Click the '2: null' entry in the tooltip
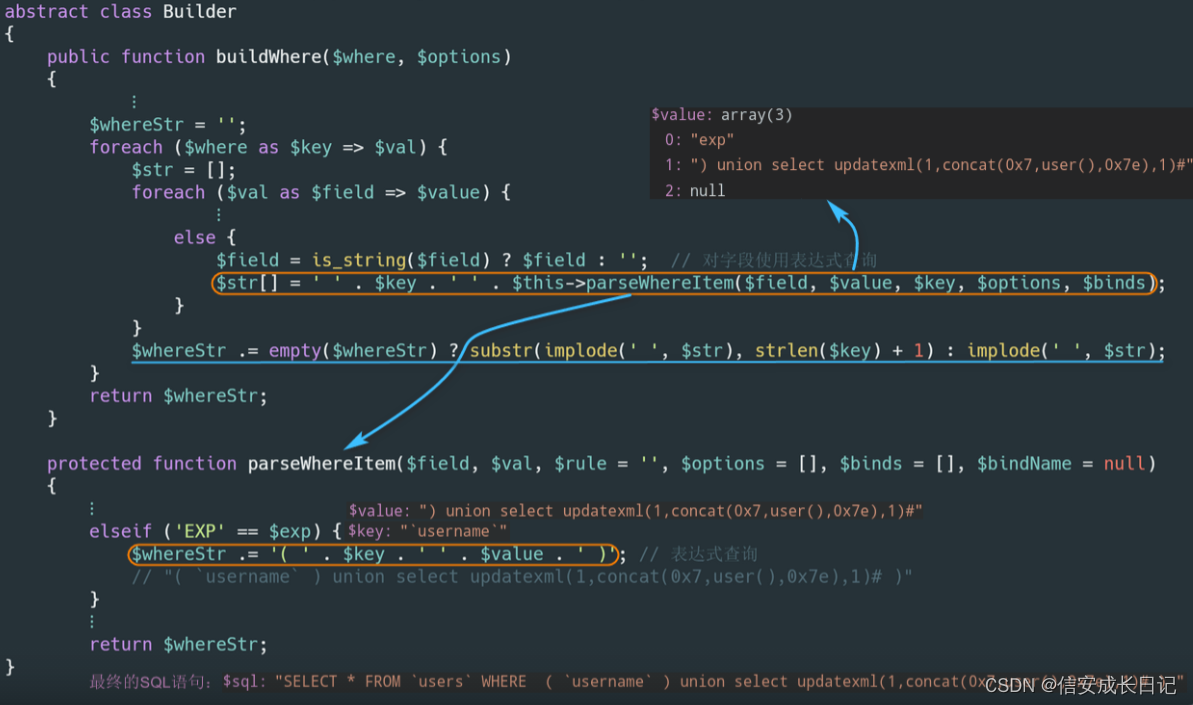This screenshot has width=1193, height=705. pyautogui.click(x=695, y=190)
